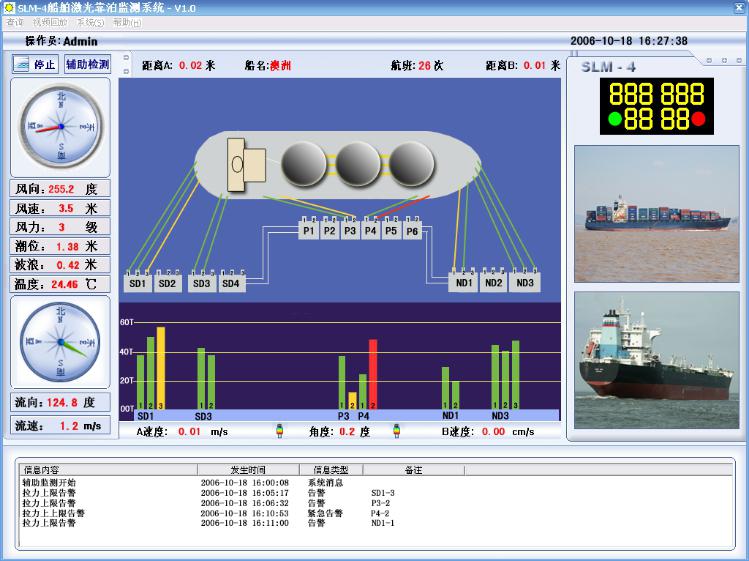Sort log by 信息类型 column header
This screenshot has width=749, height=561.
click(x=330, y=469)
